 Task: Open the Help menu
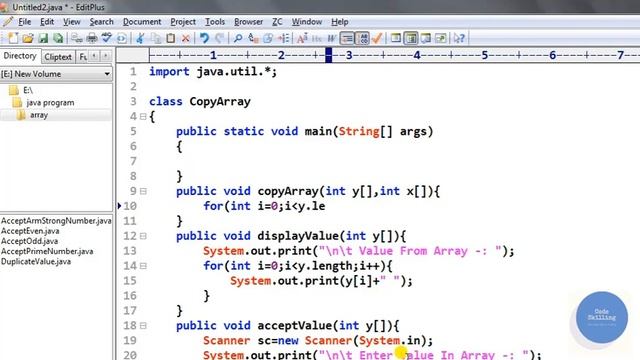[x=339, y=22]
